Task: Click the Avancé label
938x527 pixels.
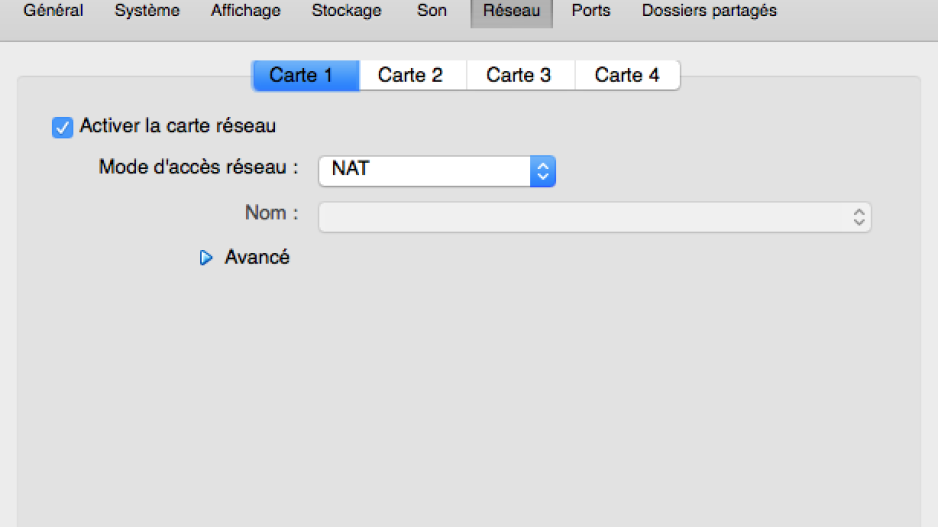Action: pos(257,257)
